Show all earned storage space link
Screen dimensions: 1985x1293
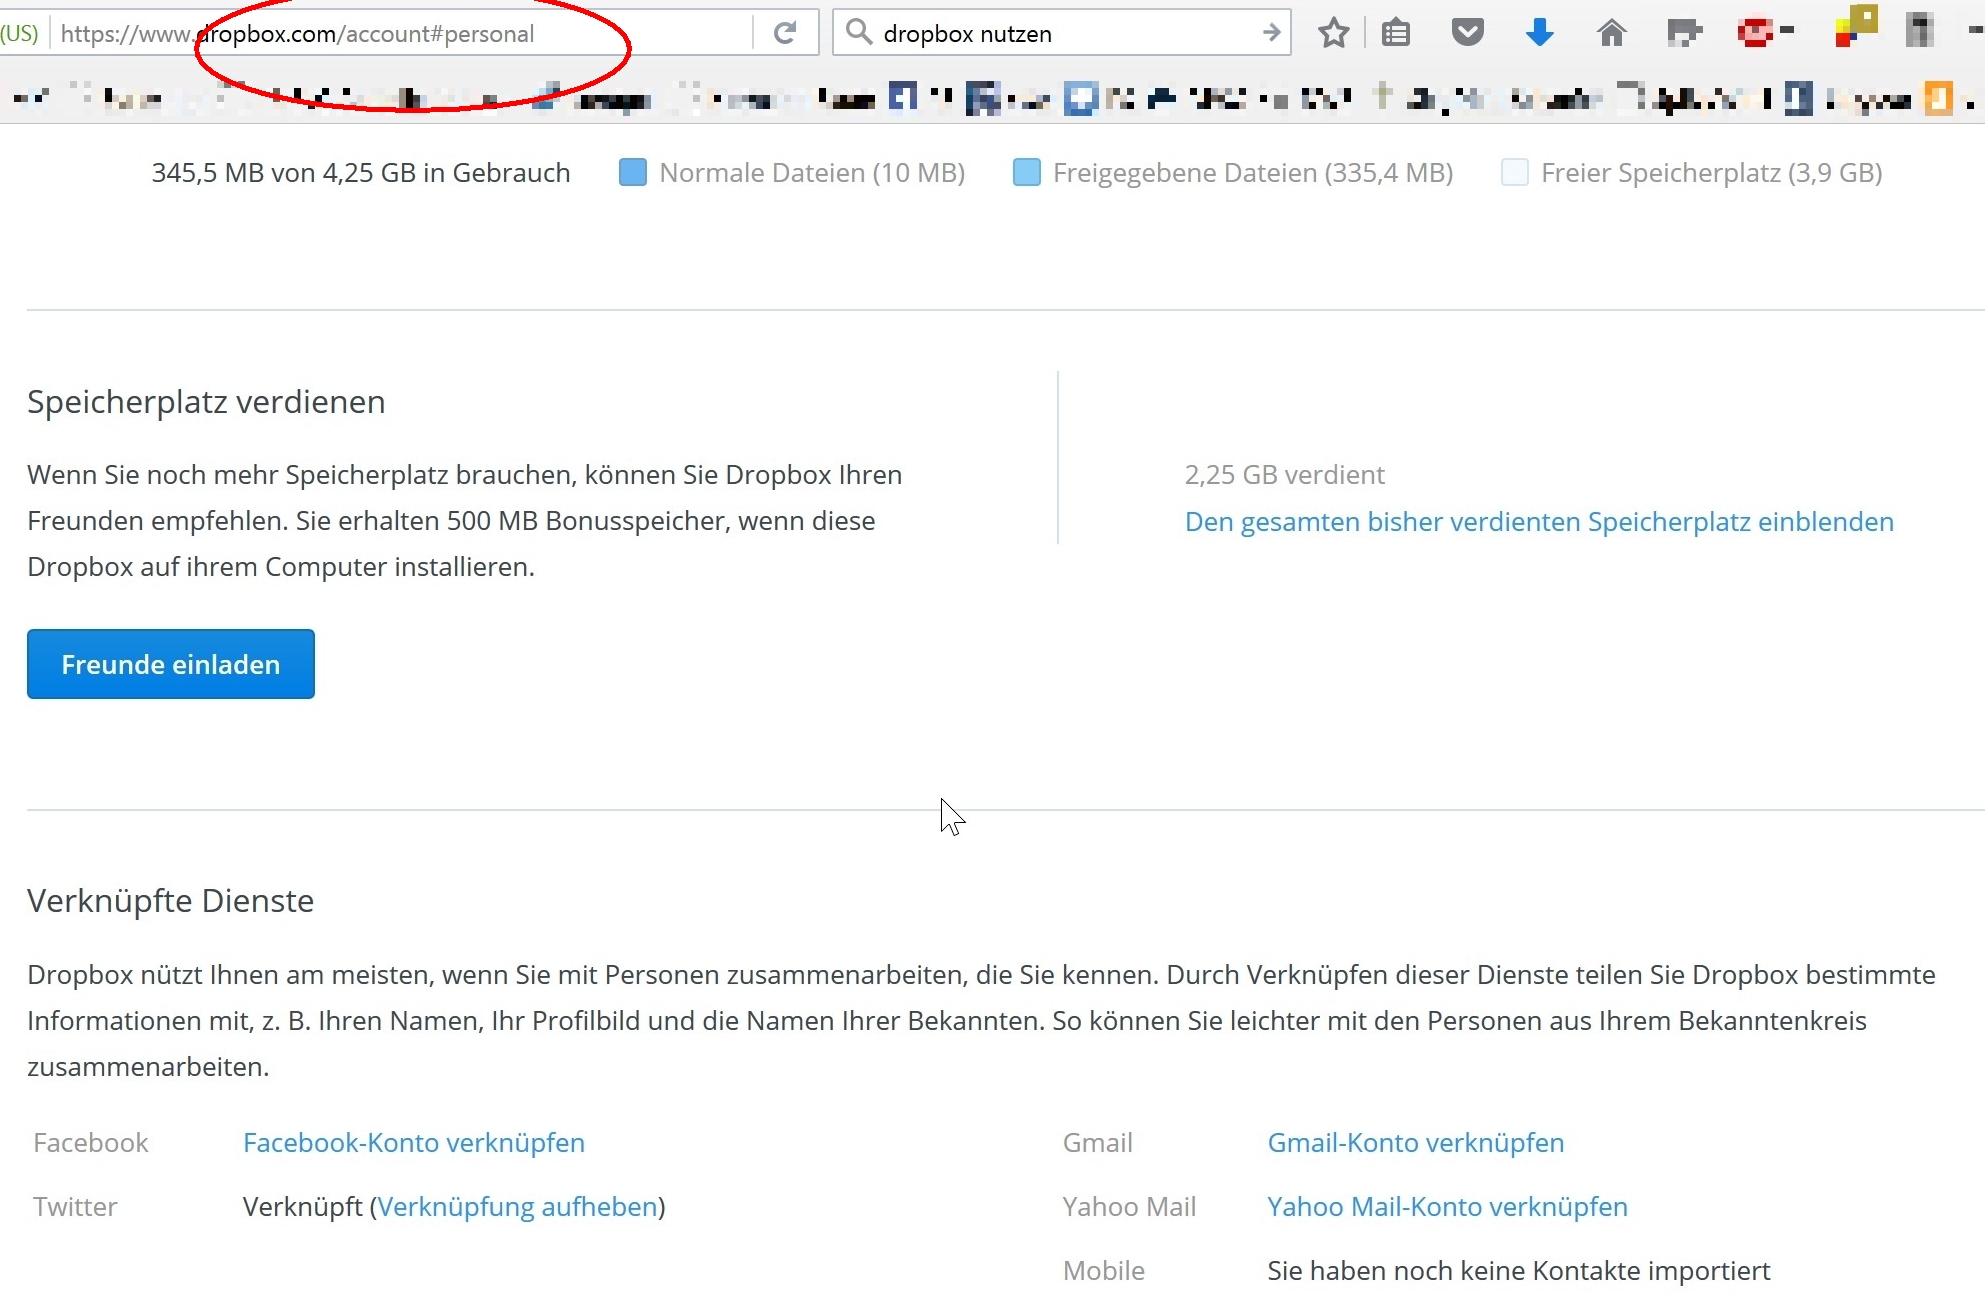coord(1538,522)
